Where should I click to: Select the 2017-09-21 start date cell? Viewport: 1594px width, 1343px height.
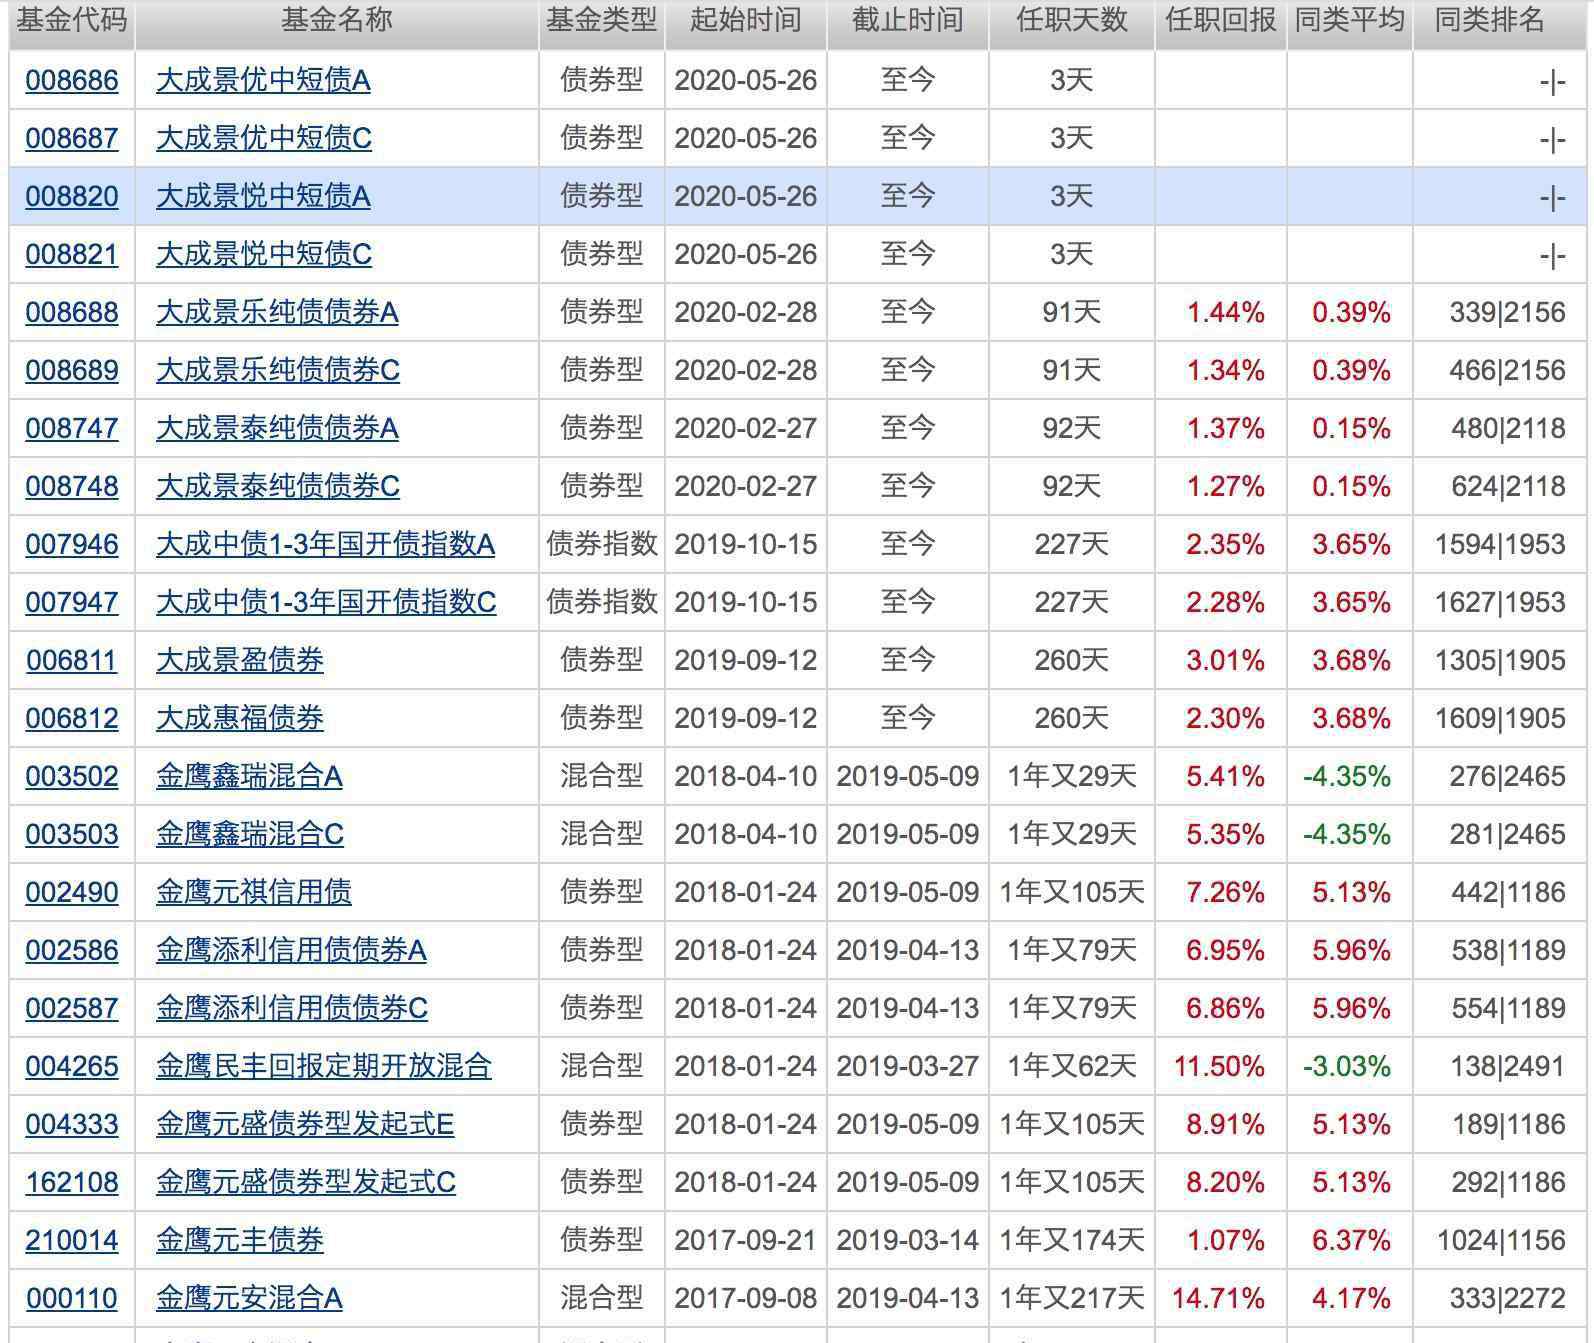click(x=746, y=1240)
